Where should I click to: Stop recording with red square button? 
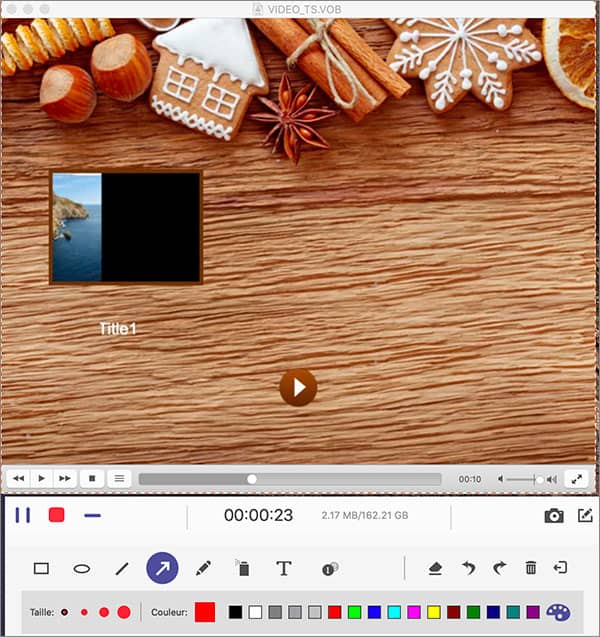tap(57, 515)
